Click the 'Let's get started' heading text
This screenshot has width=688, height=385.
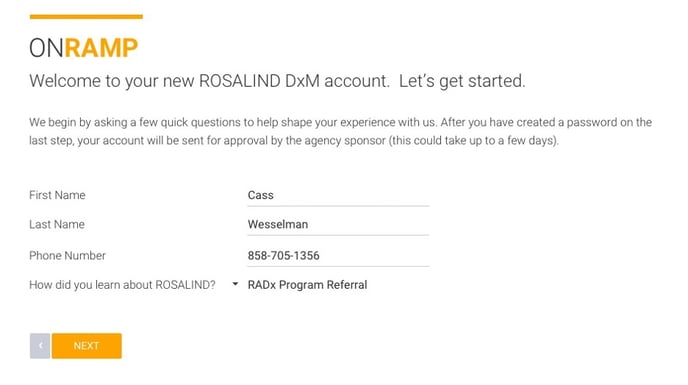[x=462, y=81]
